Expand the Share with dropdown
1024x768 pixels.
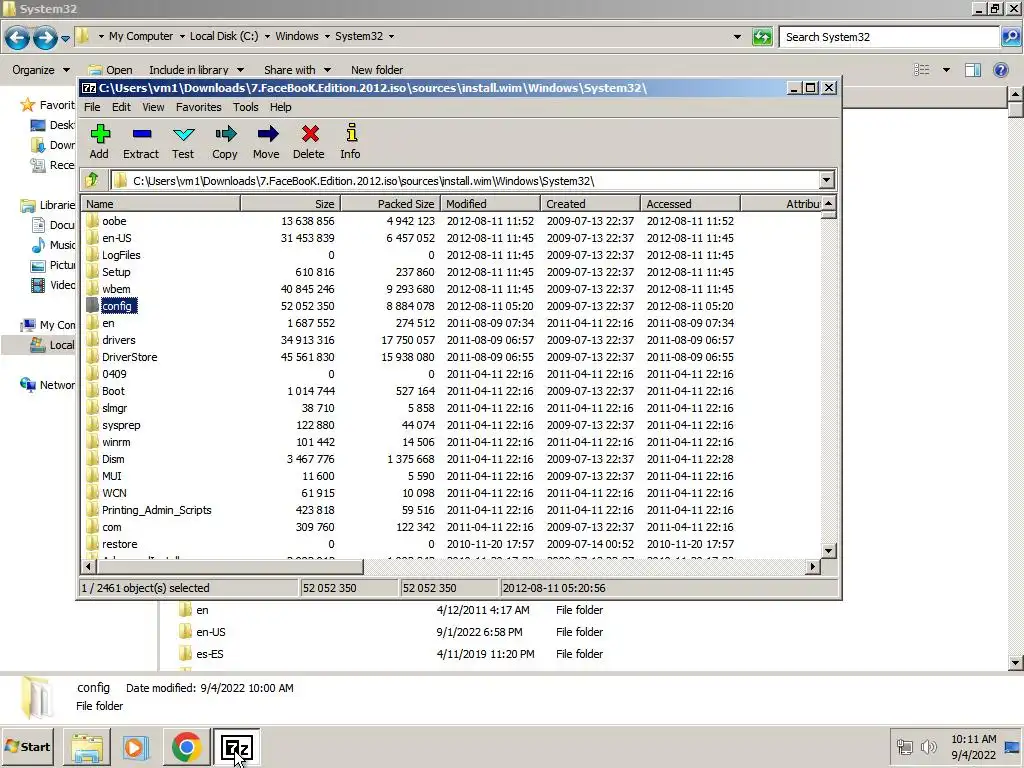pyautogui.click(x=297, y=70)
